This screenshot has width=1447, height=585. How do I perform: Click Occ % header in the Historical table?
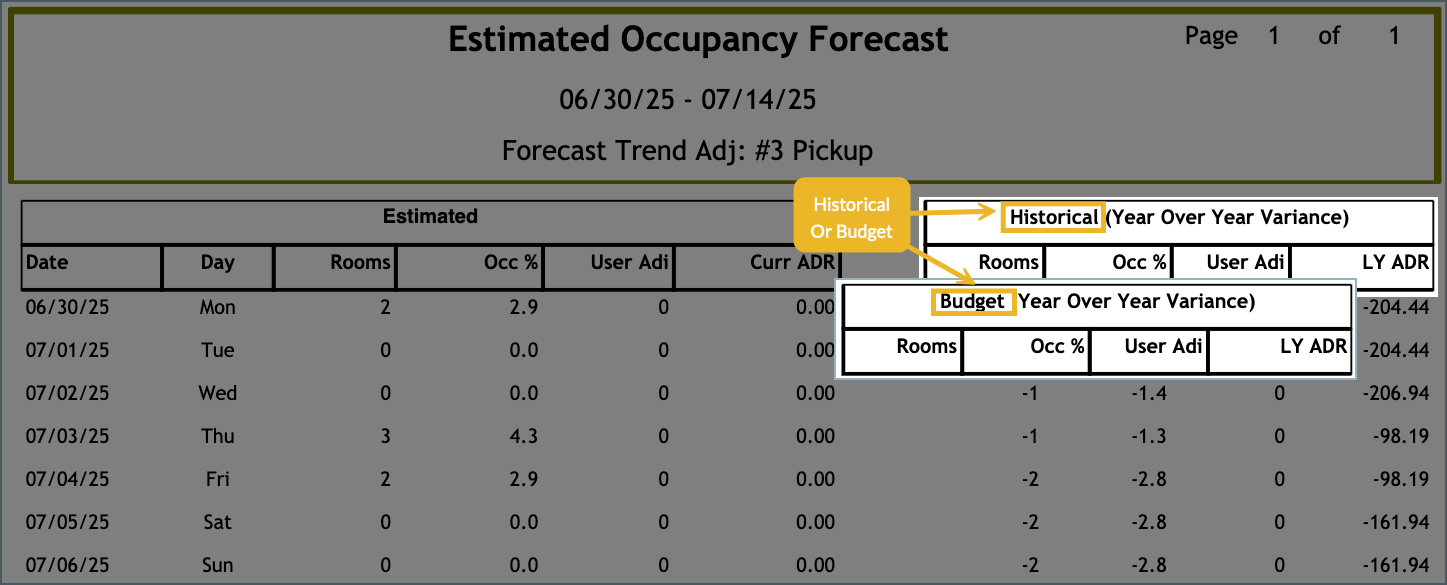pyautogui.click(x=1139, y=262)
